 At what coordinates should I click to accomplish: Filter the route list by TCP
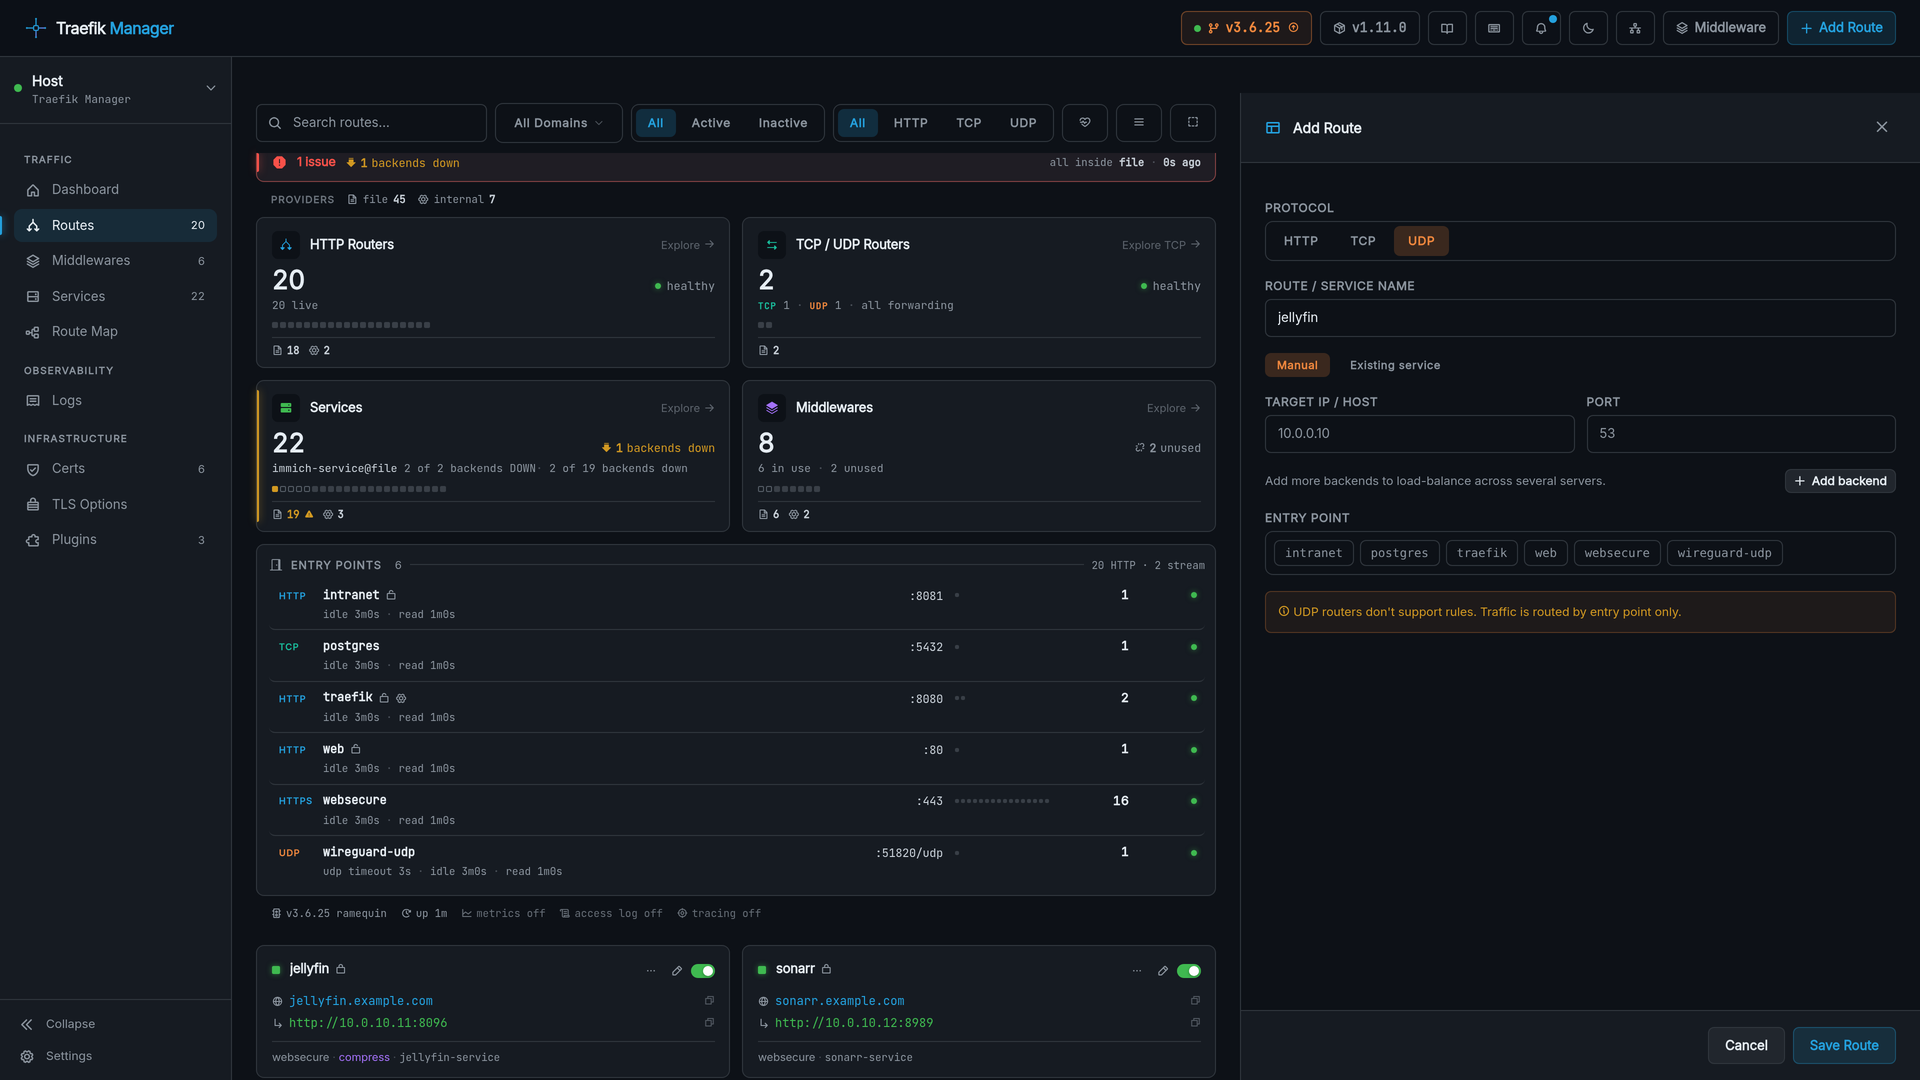point(969,123)
